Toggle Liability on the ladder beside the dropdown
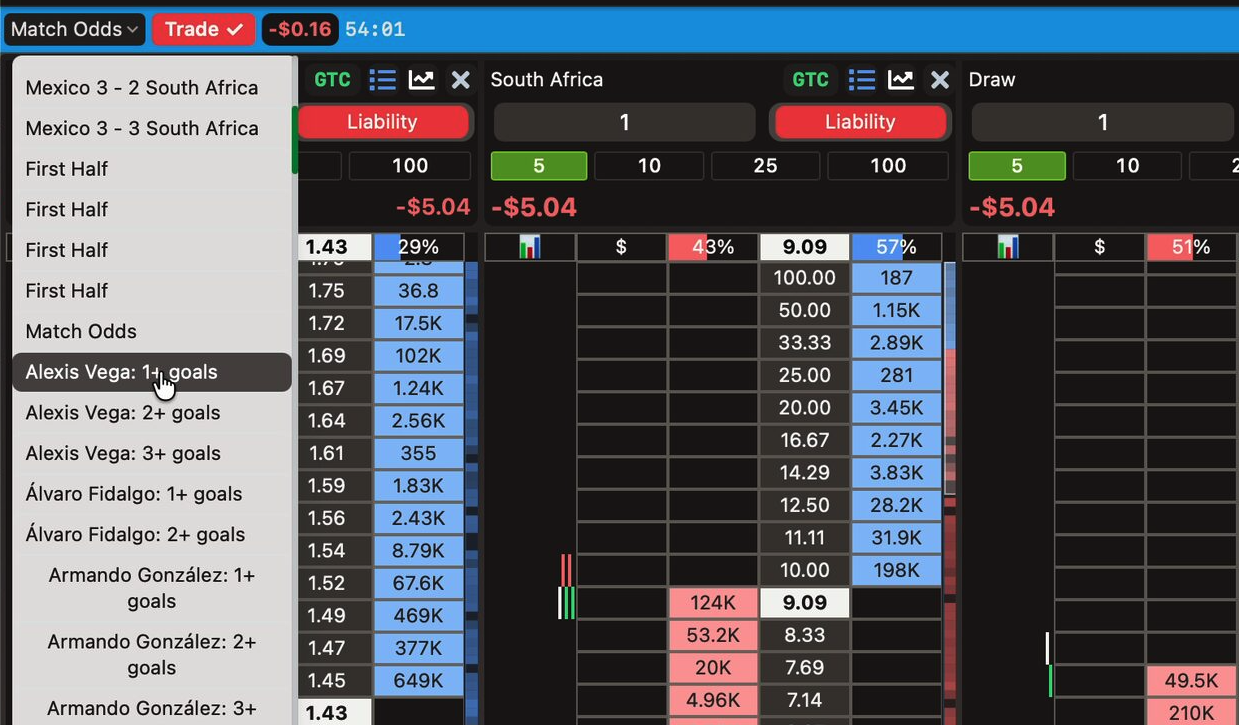The height and width of the screenshot is (725, 1239). (x=382, y=122)
